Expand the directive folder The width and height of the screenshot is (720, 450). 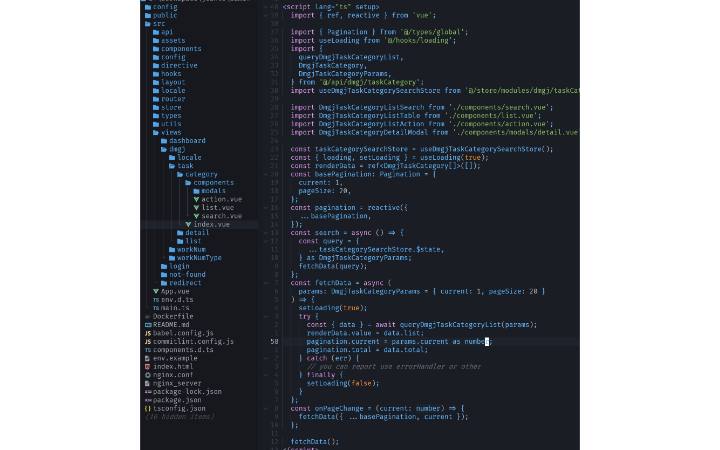tap(156, 66)
